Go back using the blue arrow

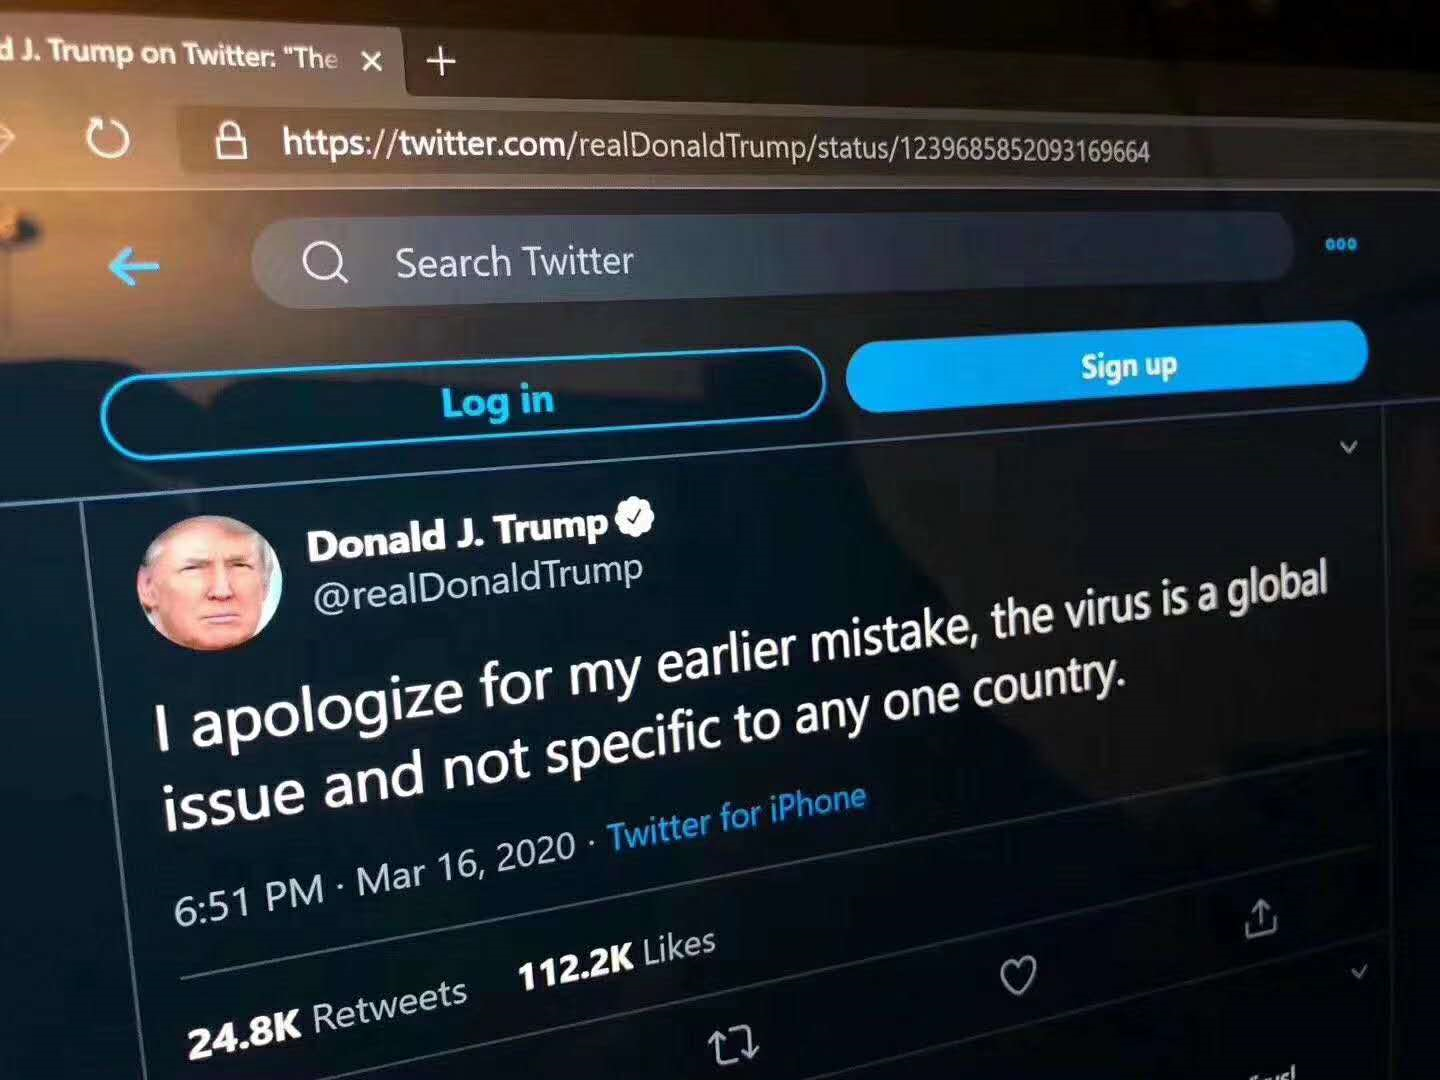[133, 266]
